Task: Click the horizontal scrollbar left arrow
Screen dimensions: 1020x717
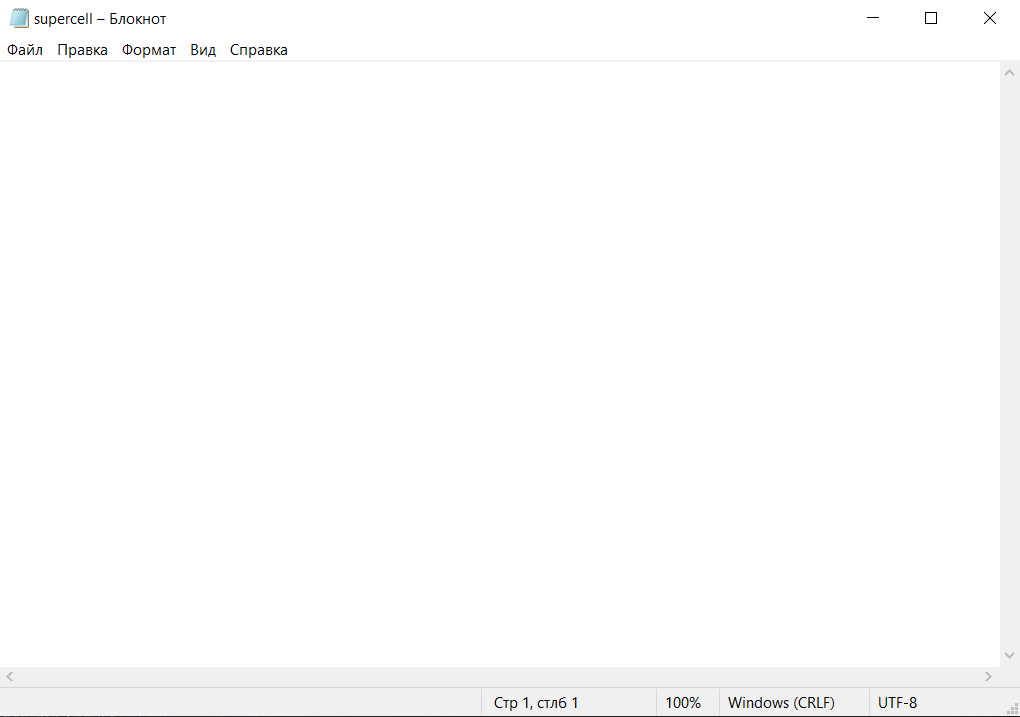Action: click(x=9, y=677)
